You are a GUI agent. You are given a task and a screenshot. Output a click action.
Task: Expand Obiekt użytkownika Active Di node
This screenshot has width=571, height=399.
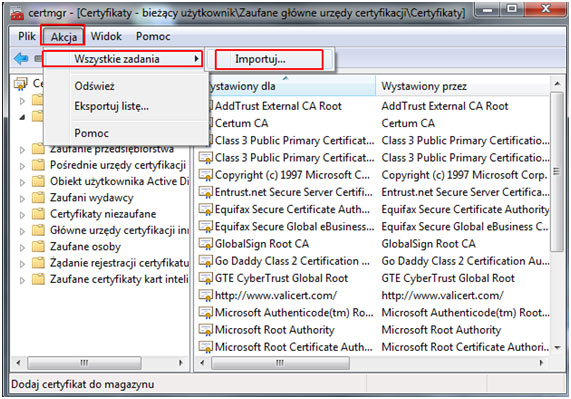(22, 182)
